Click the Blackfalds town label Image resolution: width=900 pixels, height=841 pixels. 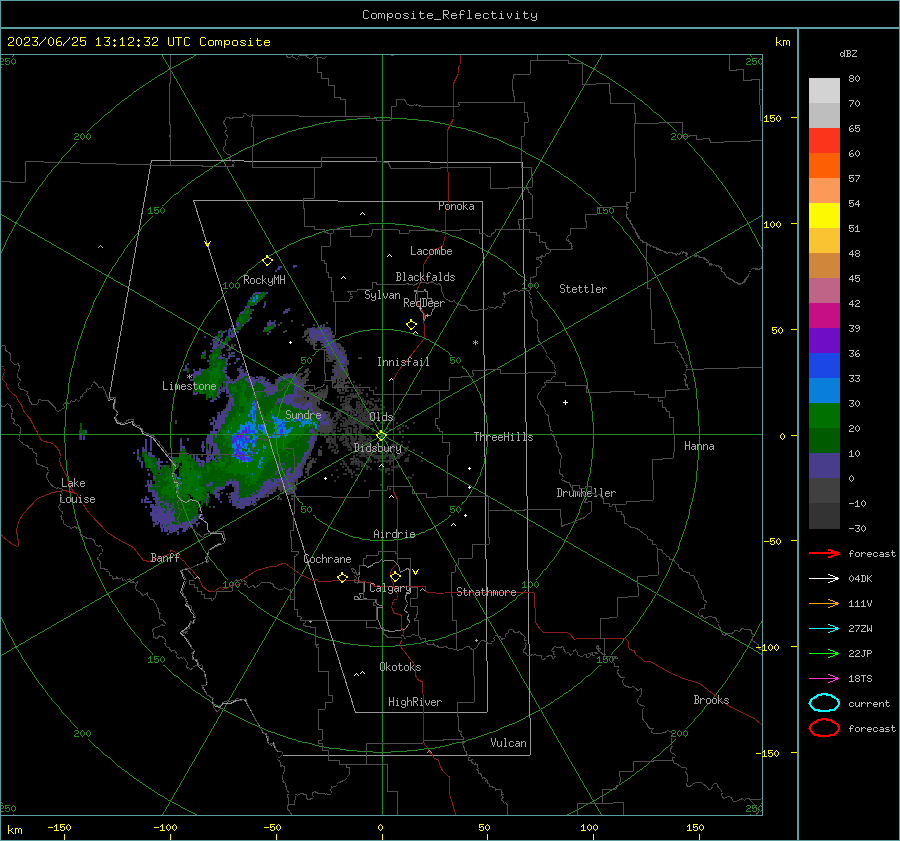[425, 277]
